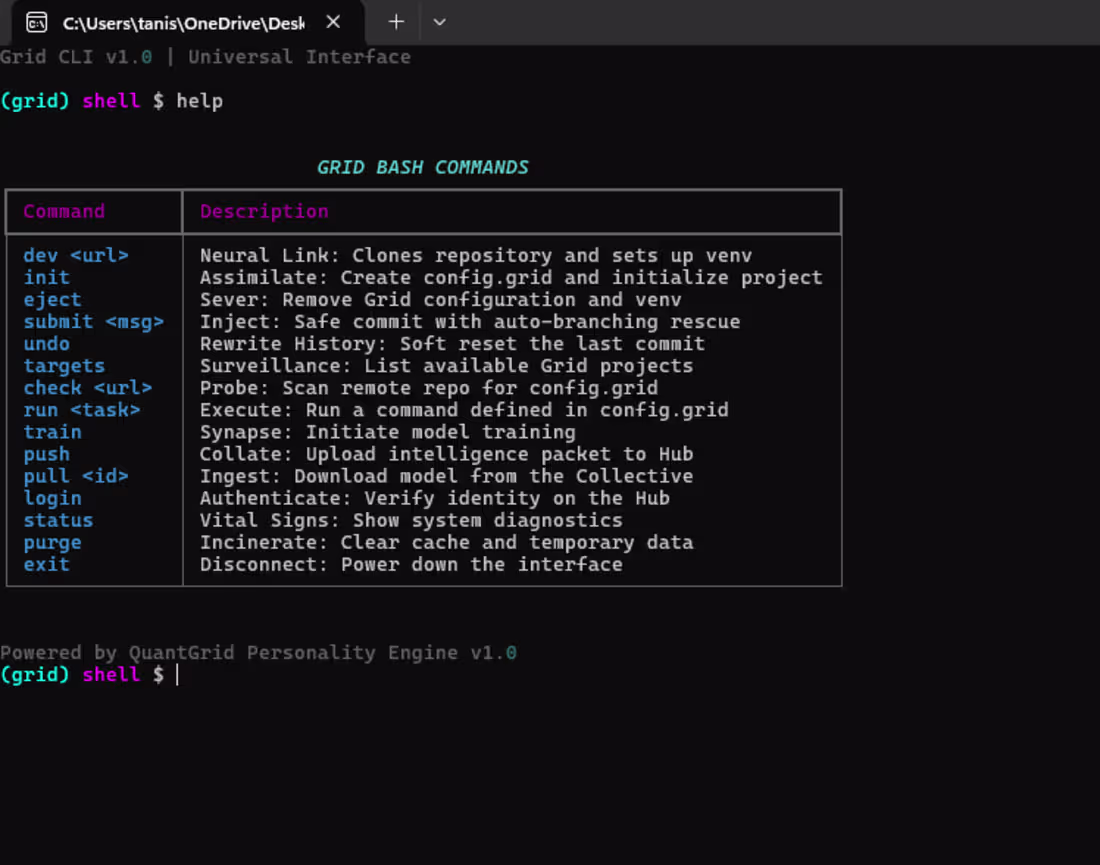Click the 'pull <id>' command cell
The width and height of the screenshot is (1100, 865).
(76, 476)
